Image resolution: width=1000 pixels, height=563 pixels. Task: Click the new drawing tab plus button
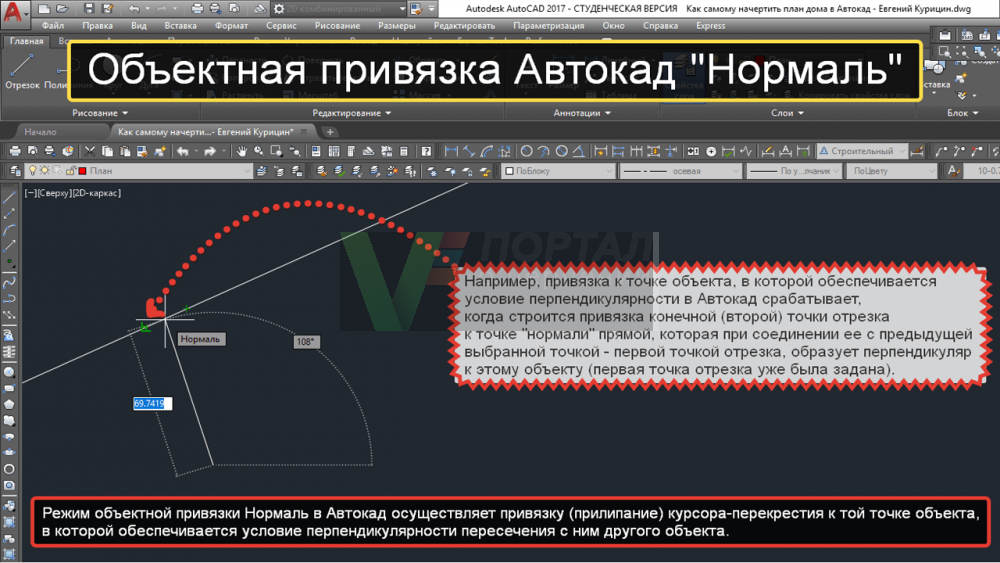[331, 132]
